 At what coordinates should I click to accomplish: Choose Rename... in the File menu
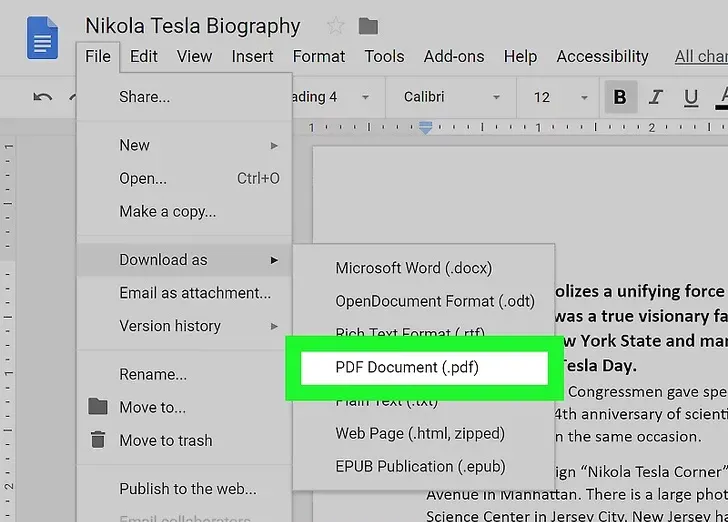[184, 374]
